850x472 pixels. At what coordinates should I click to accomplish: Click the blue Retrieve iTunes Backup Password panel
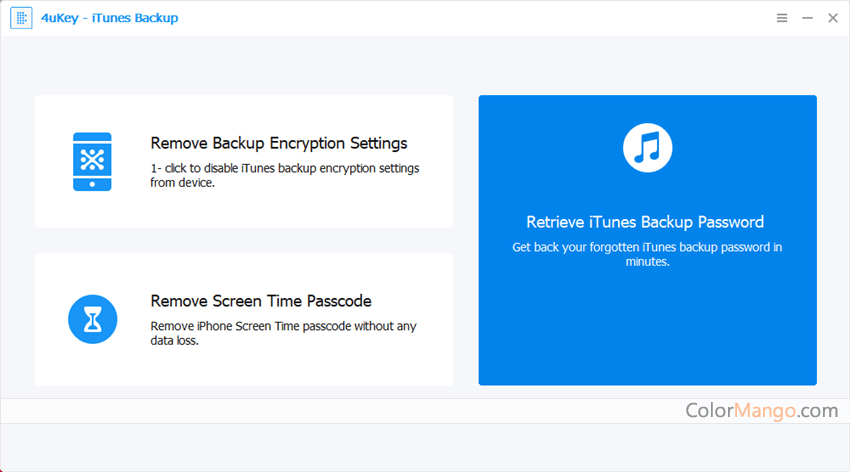click(647, 240)
